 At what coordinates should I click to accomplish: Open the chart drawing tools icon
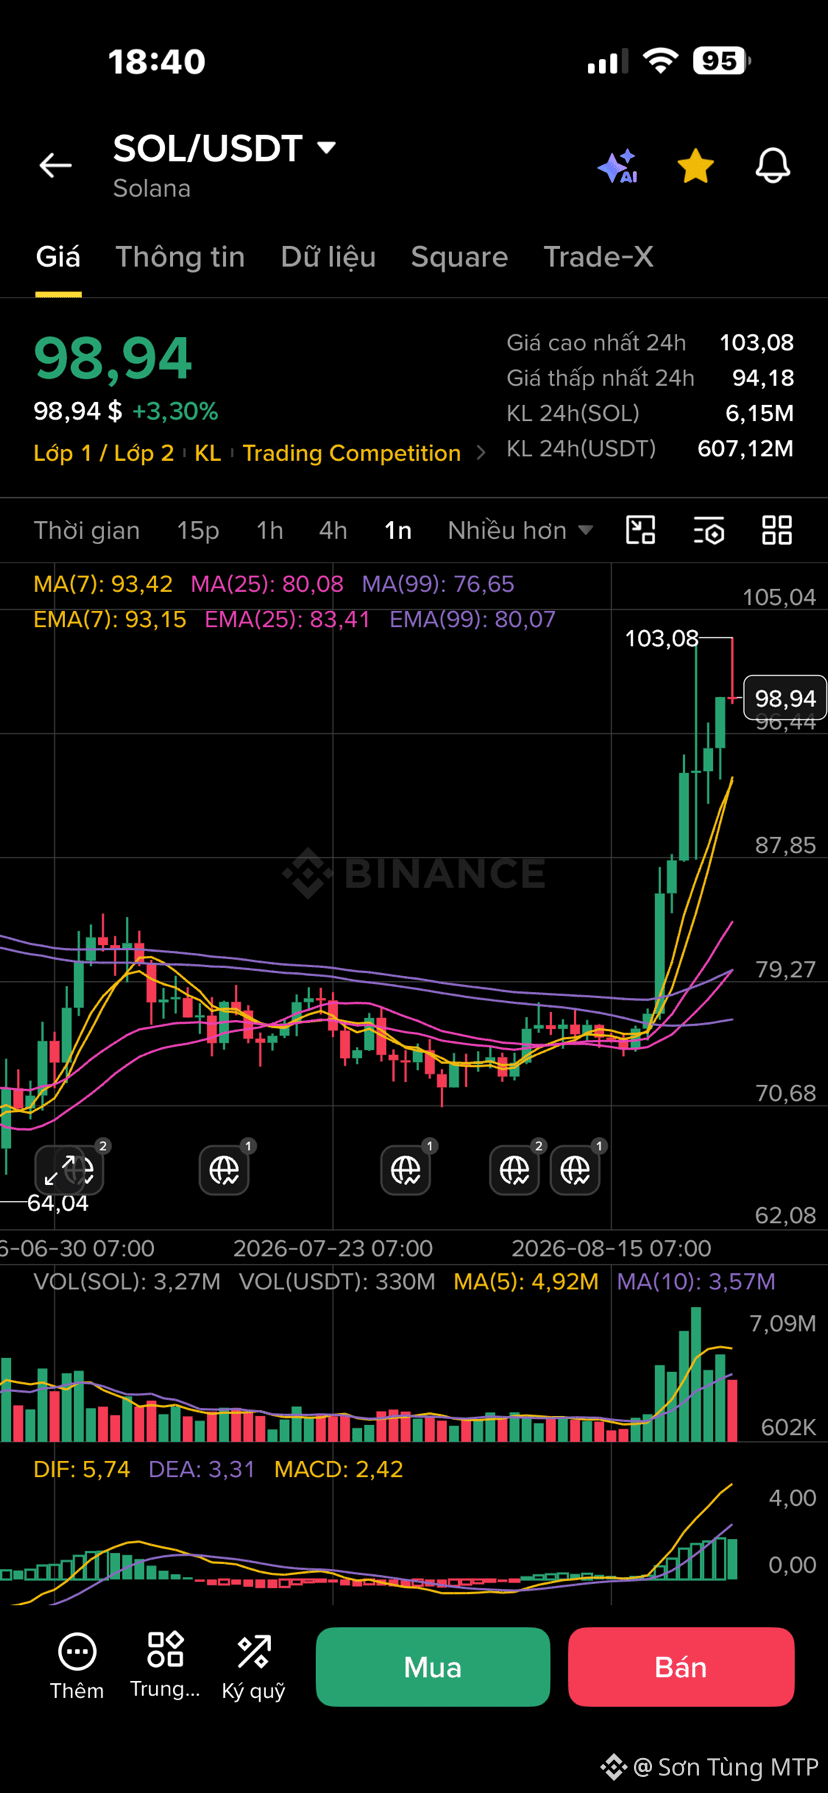(640, 530)
